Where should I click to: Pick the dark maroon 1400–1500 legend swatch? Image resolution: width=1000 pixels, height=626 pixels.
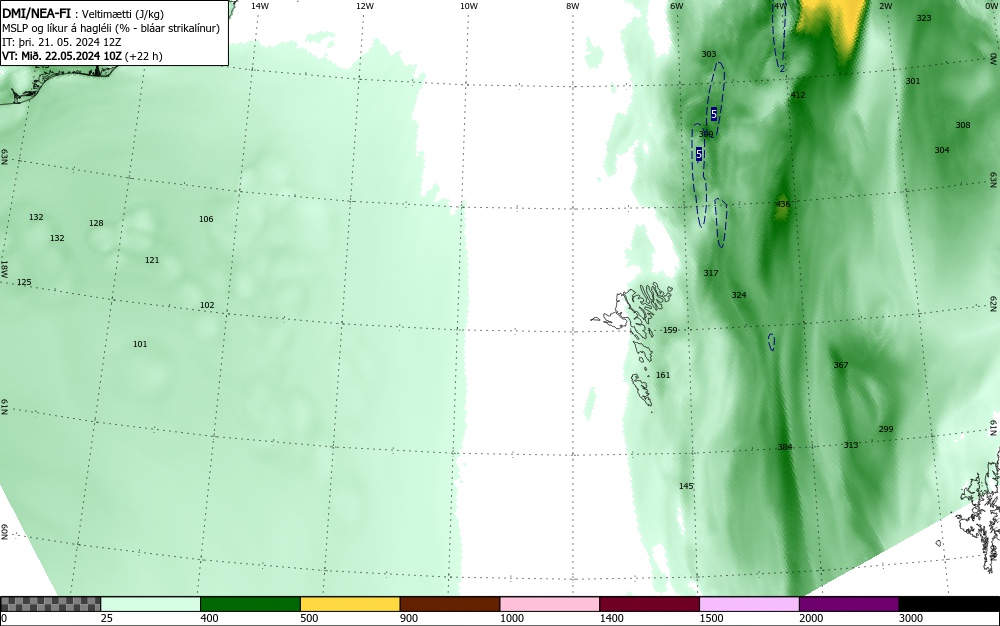pos(649,604)
